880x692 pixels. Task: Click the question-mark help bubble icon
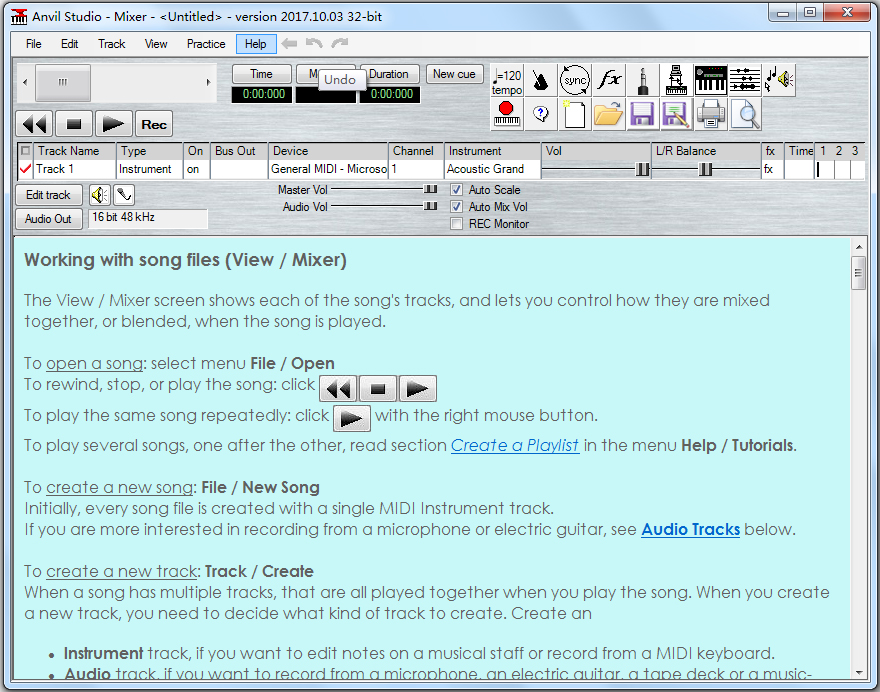click(x=540, y=114)
